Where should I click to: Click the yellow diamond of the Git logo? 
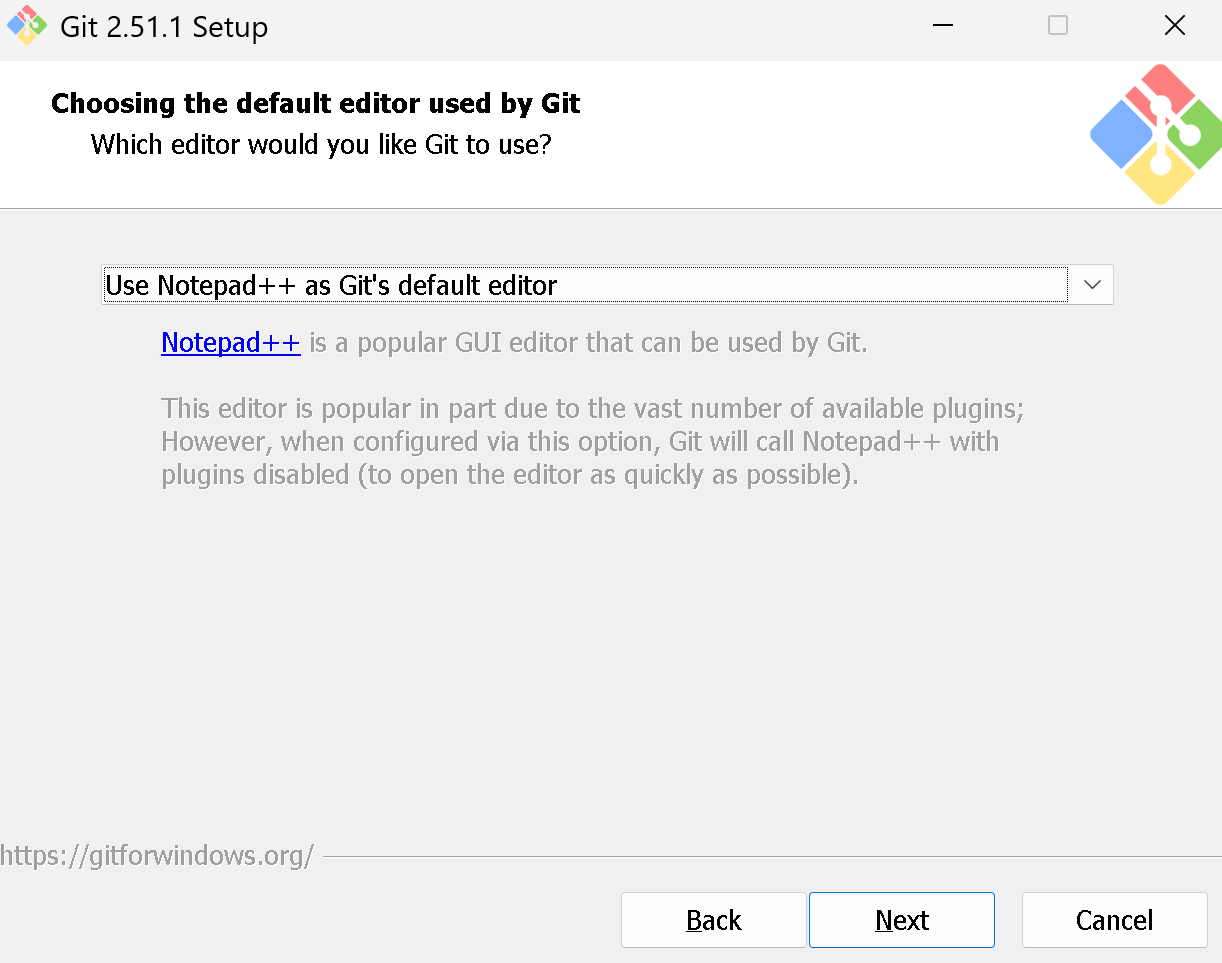(1160, 178)
